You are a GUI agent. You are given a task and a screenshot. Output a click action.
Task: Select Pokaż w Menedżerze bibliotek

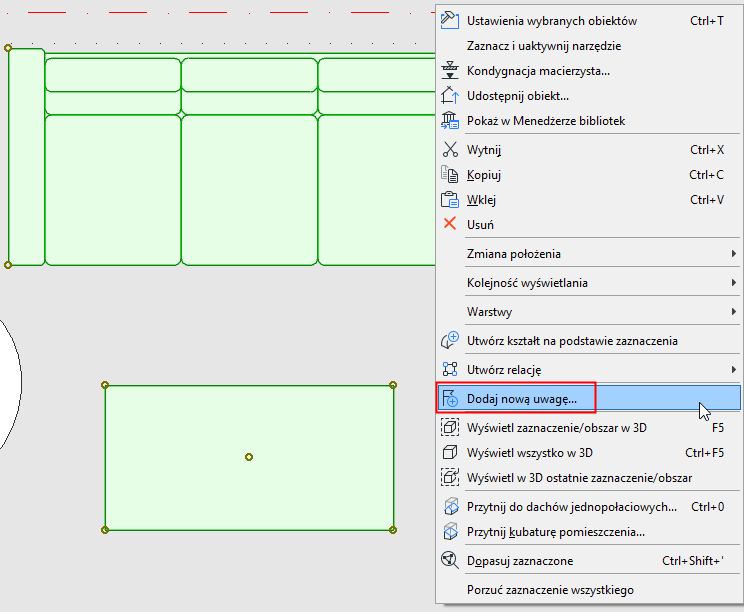pos(588,121)
